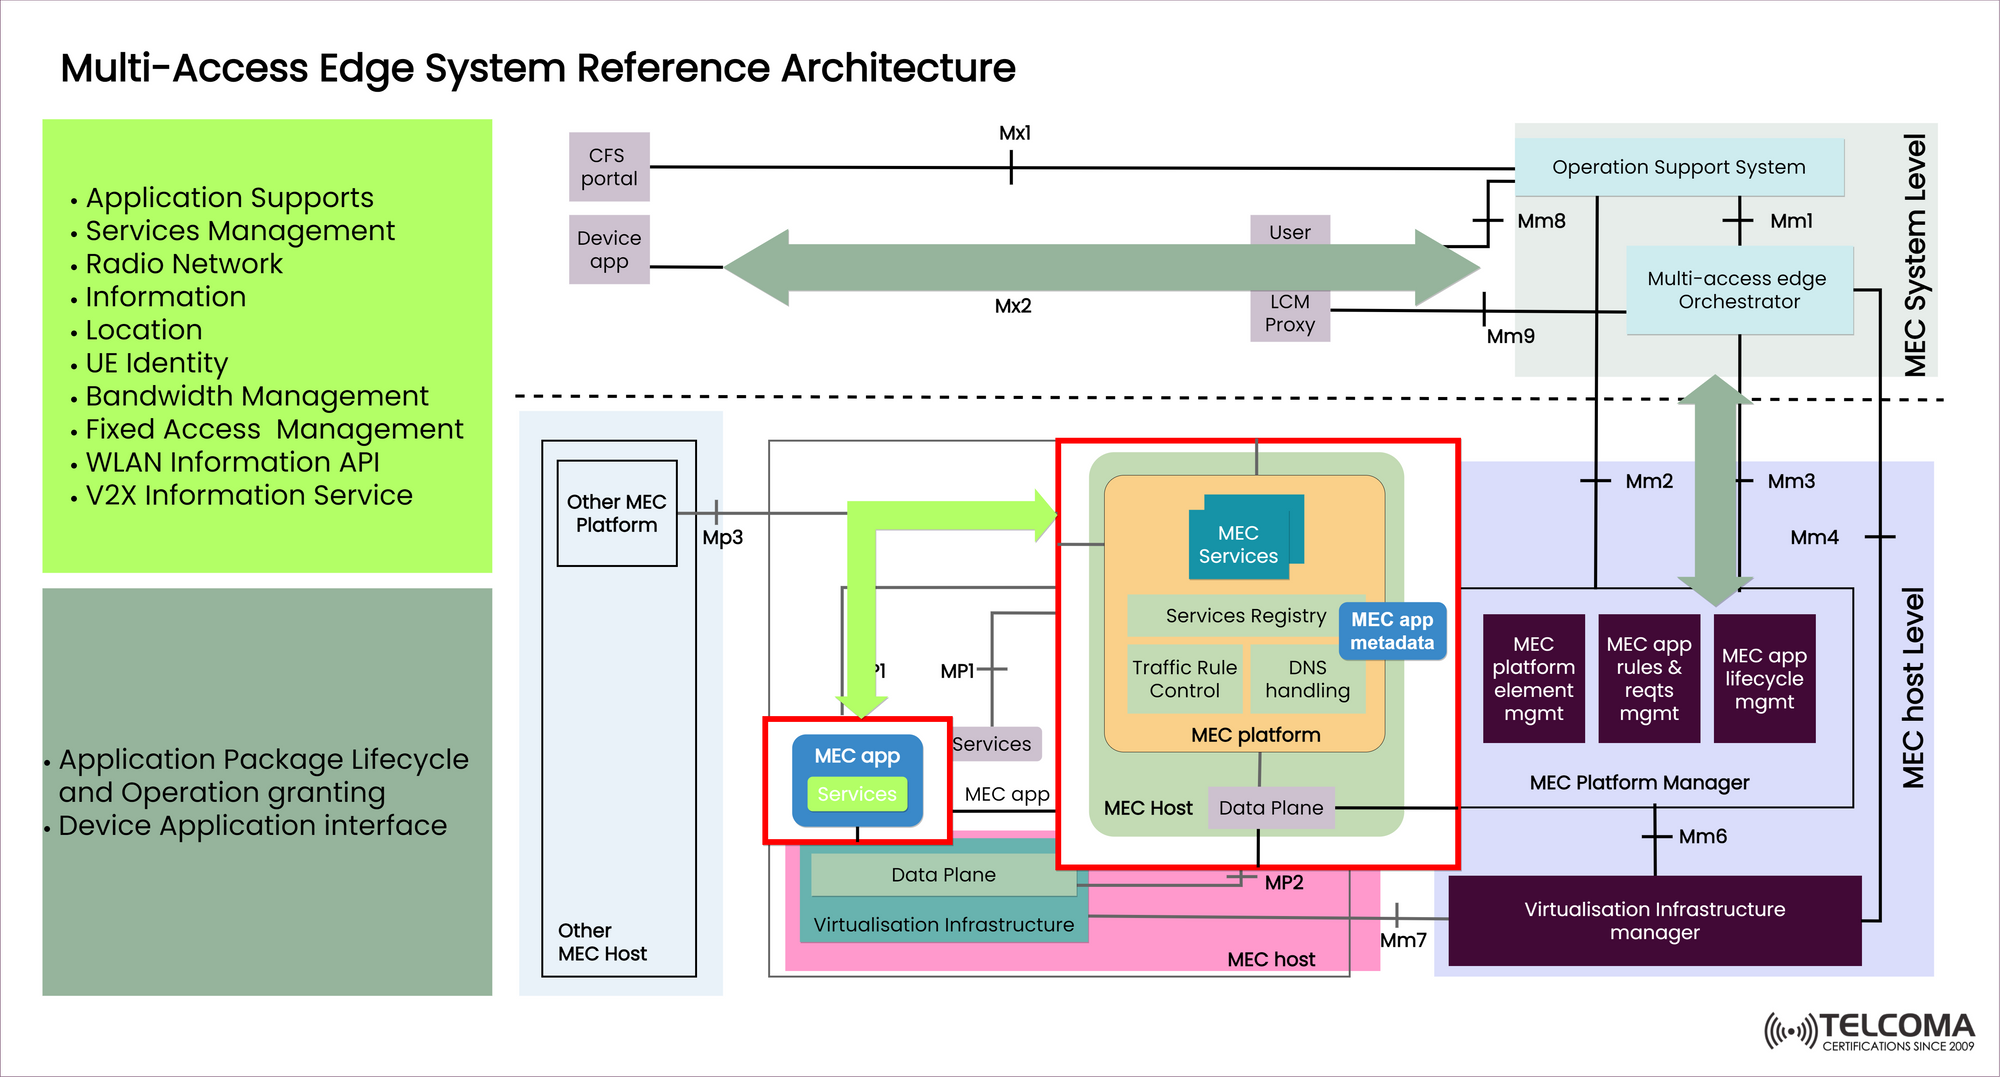Select the Operation Support System block
Image resolution: width=2000 pixels, height=1077 pixels.
point(1678,167)
